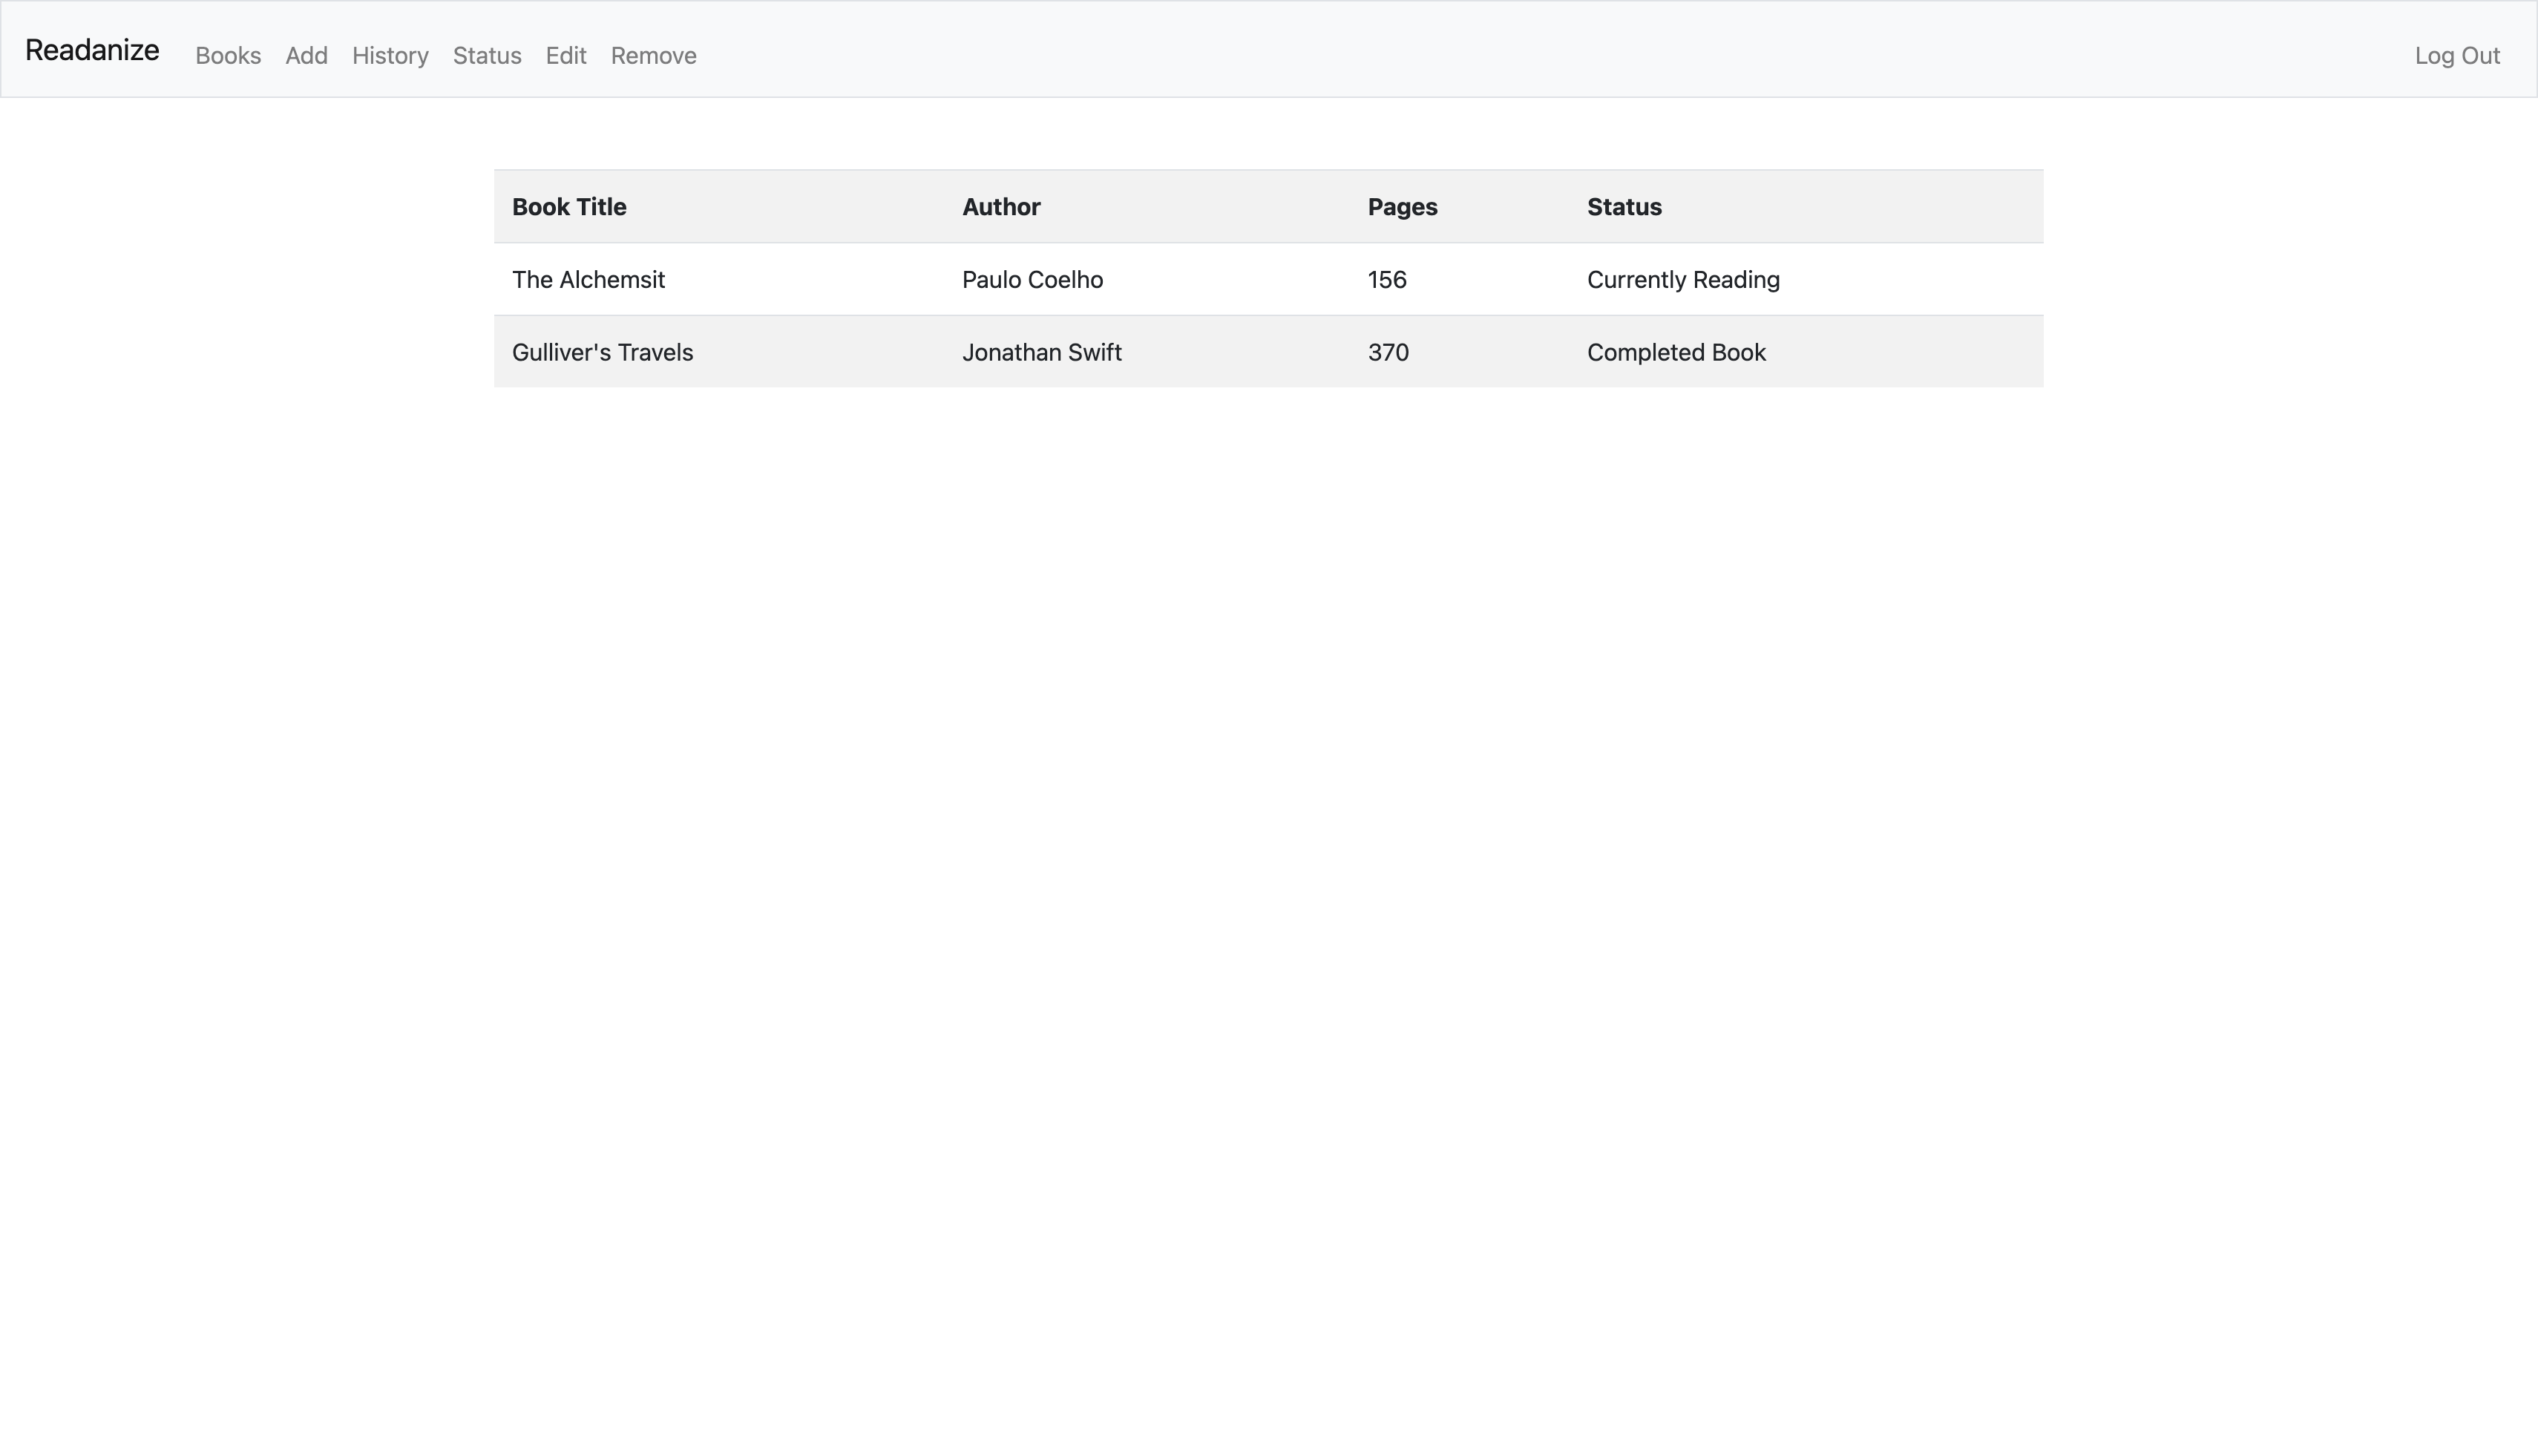
Task: Click the Currently Reading status cell
Action: [x=1683, y=280]
